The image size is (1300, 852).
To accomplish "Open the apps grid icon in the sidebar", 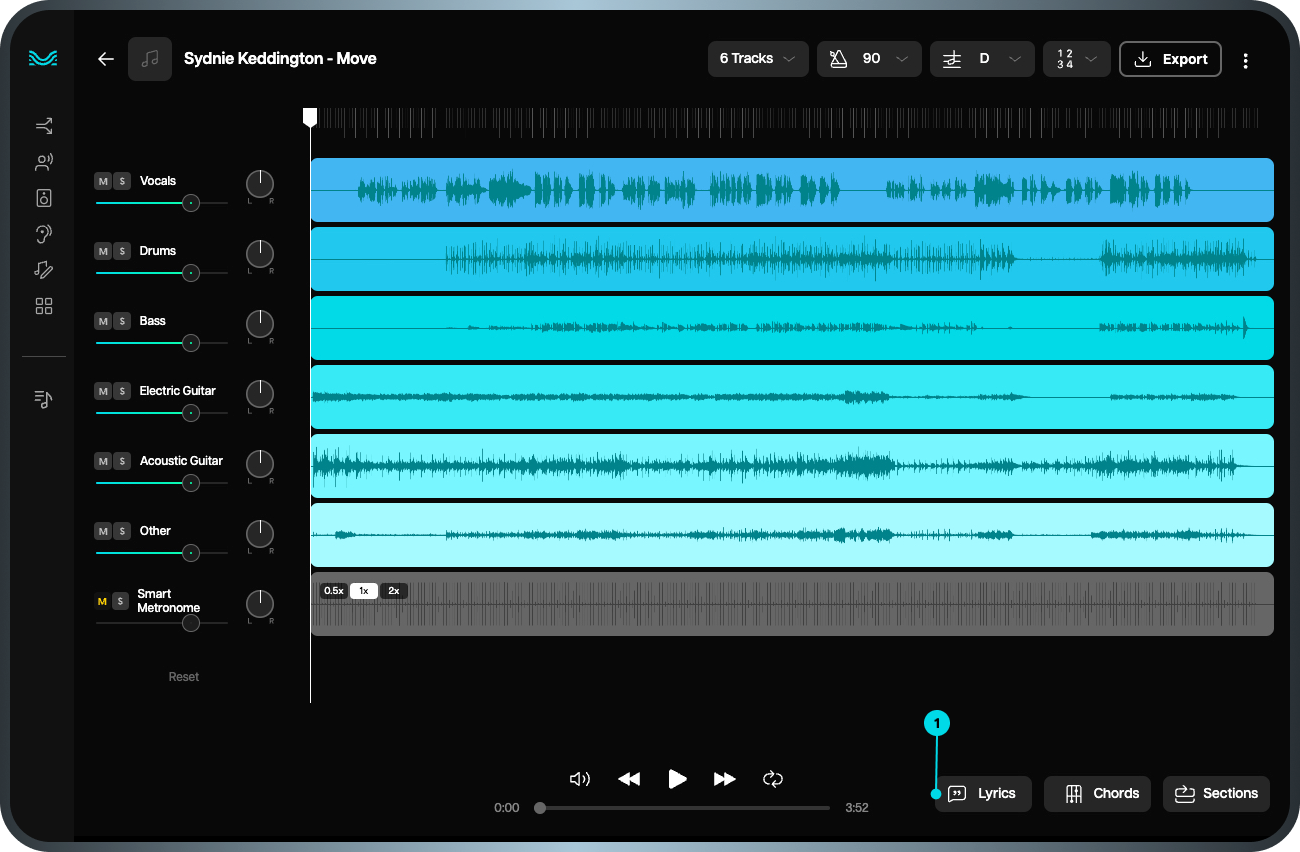I will [43, 305].
